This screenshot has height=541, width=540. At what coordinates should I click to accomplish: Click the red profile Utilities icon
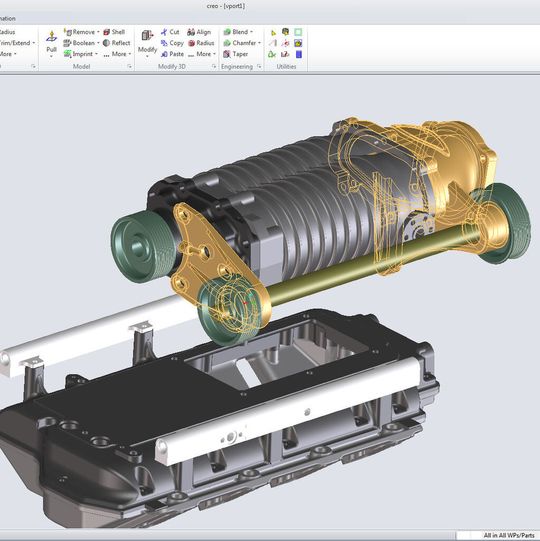(x=285, y=54)
